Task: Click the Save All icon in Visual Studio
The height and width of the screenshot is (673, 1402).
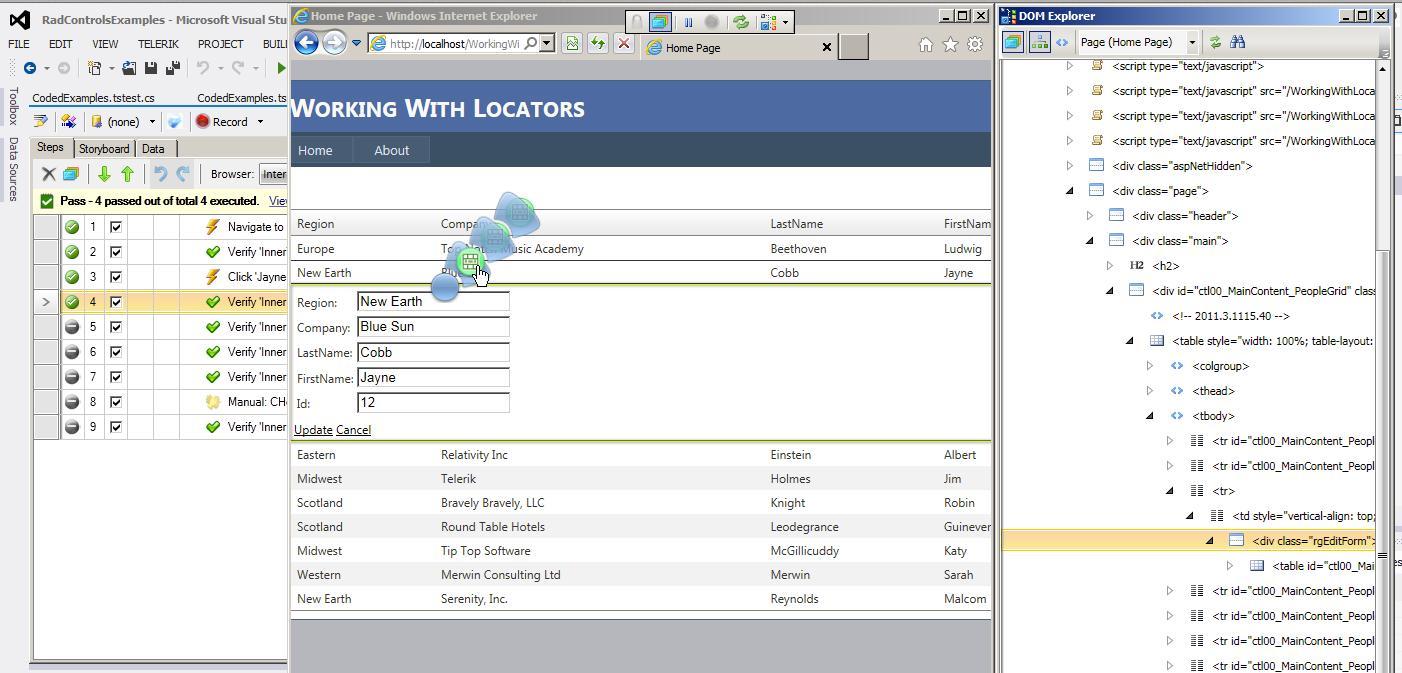Action: click(x=172, y=68)
